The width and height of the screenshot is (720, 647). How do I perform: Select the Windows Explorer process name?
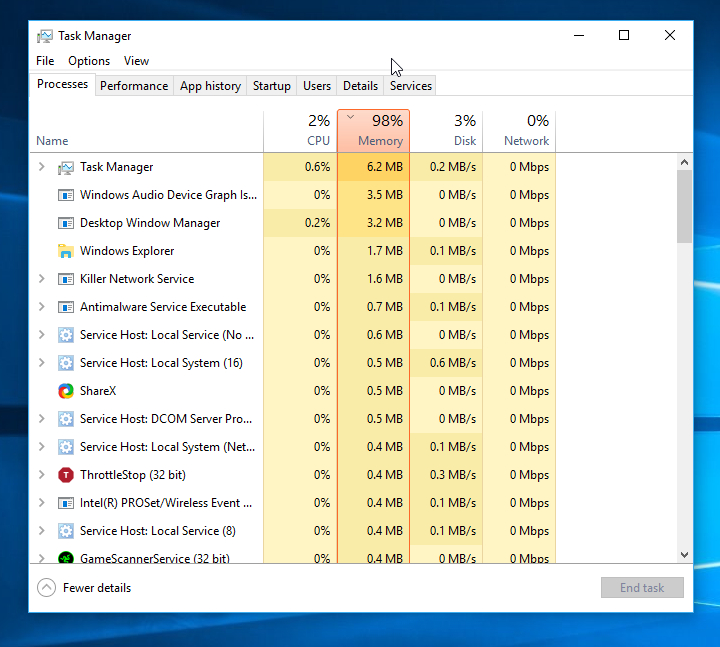127,251
